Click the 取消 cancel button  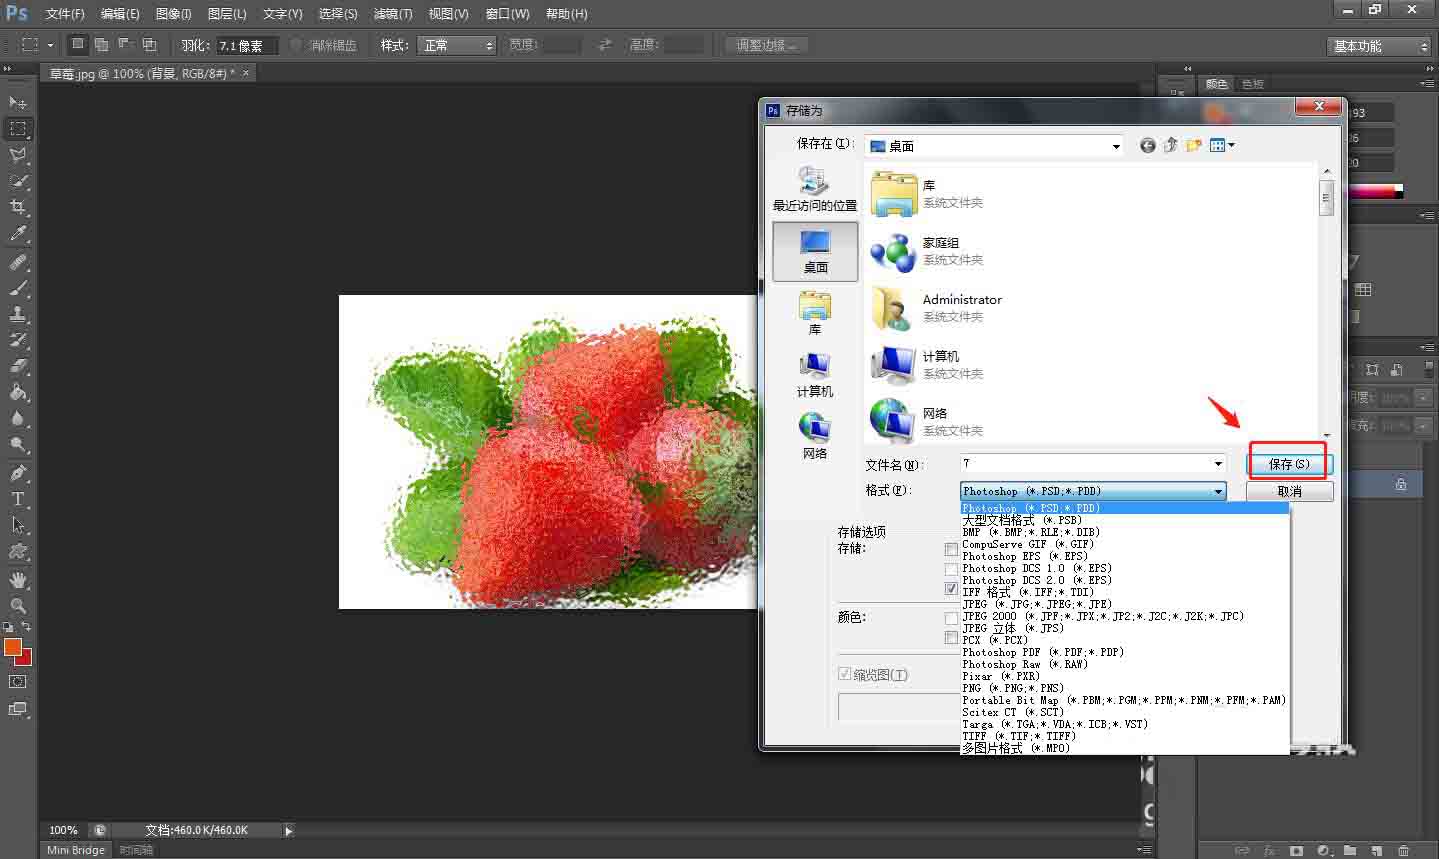pos(1289,491)
